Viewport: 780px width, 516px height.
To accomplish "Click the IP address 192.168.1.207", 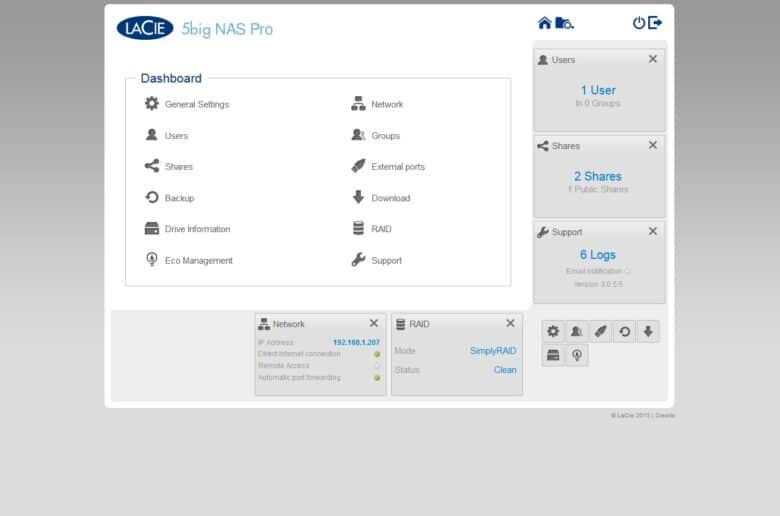I will [356, 342].
